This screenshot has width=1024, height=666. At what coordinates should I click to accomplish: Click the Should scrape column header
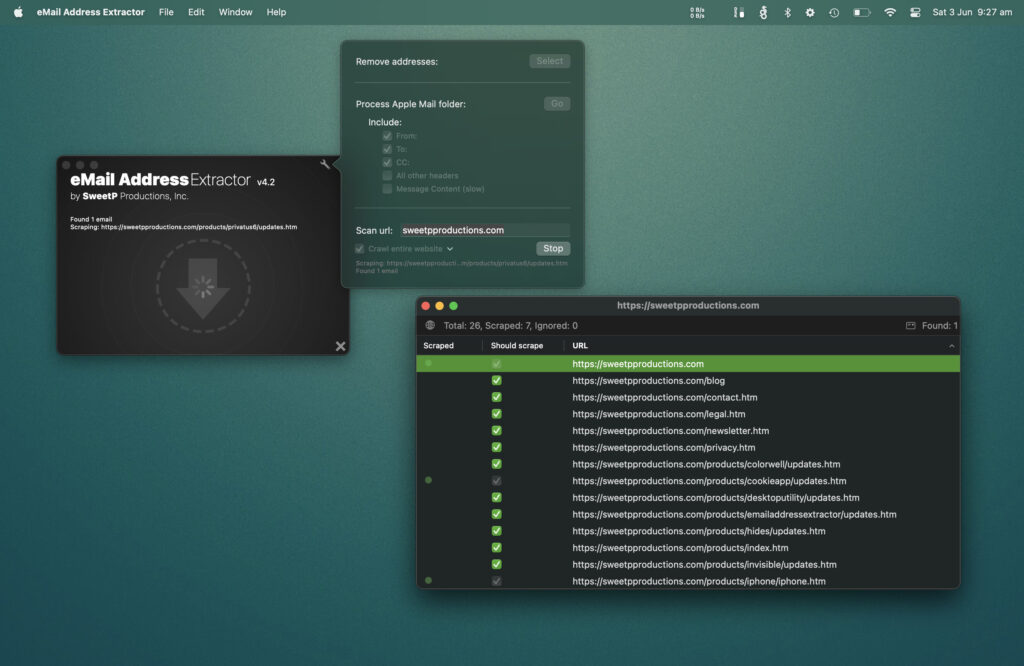[517, 346]
